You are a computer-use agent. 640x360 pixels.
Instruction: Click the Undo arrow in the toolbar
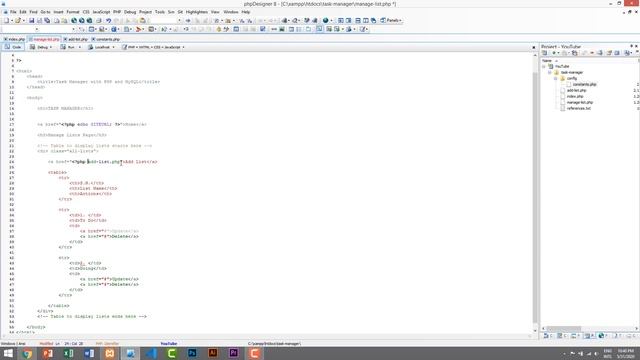109,20
